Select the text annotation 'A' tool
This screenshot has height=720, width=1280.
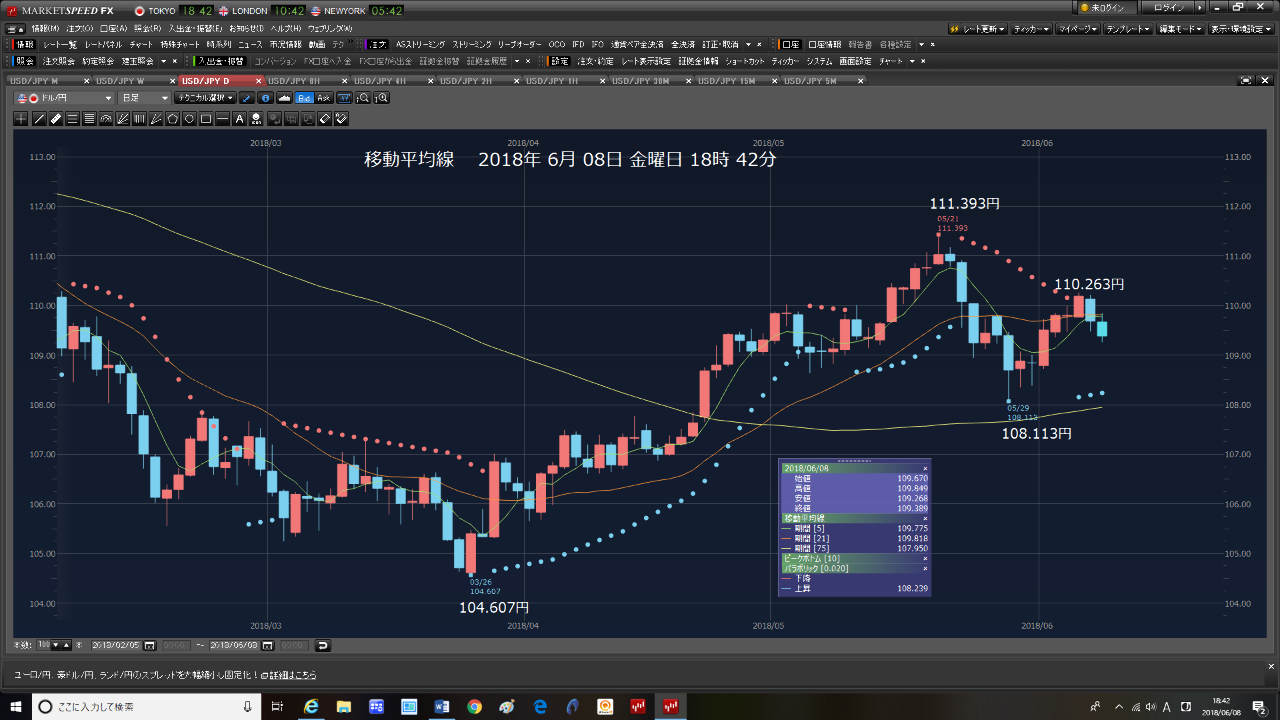240,119
